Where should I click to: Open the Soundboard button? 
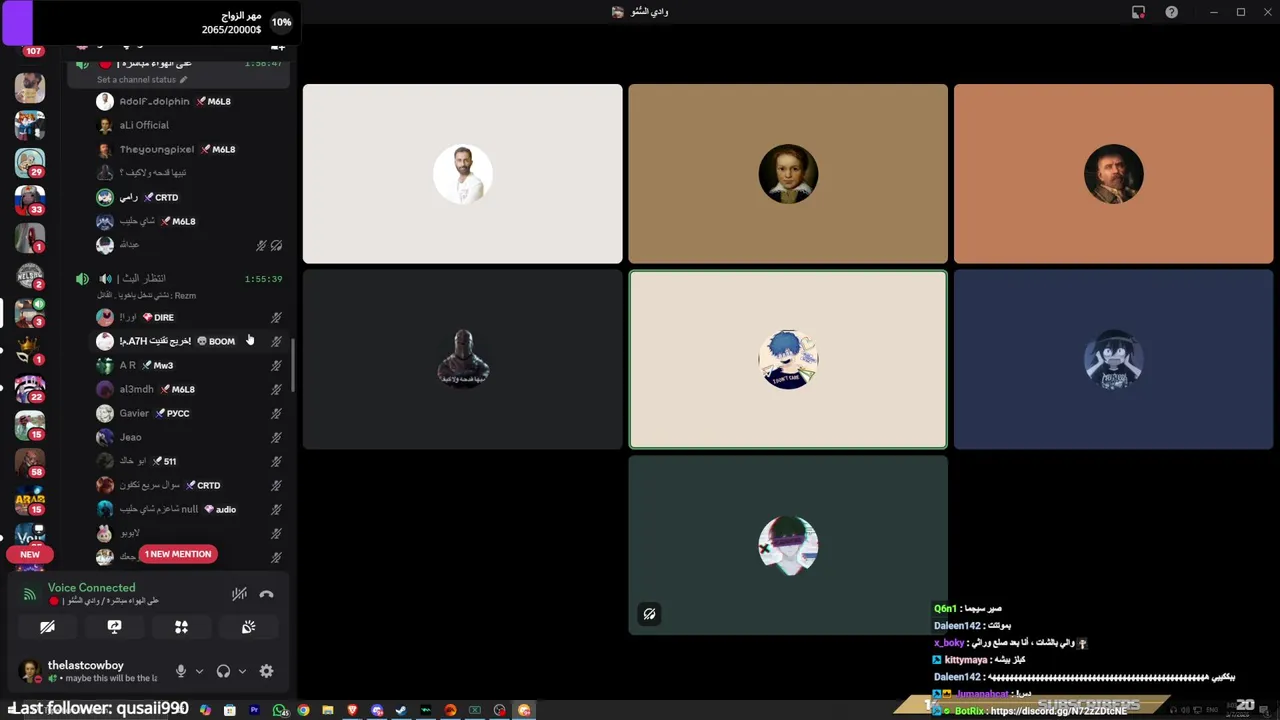click(x=248, y=627)
